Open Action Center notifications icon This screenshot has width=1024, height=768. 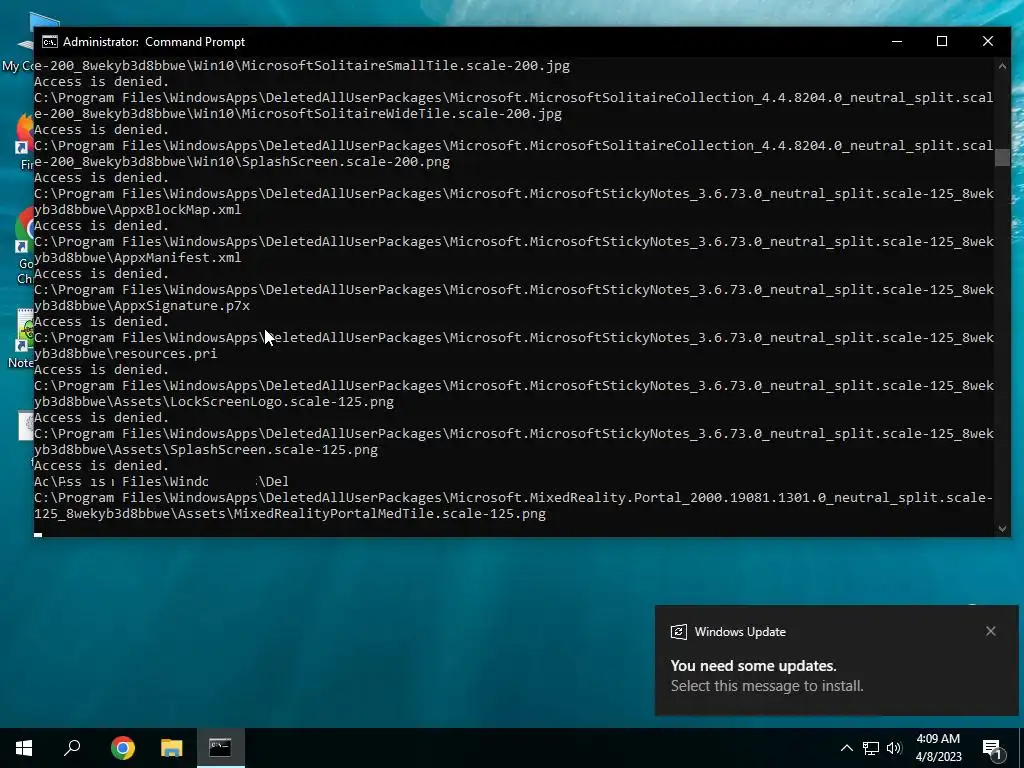click(992, 748)
